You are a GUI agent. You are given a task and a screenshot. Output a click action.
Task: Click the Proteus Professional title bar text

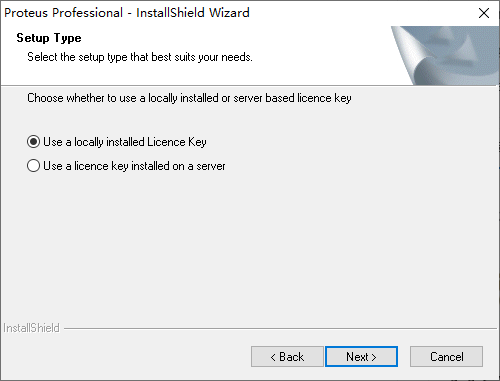pyautogui.click(x=63, y=13)
